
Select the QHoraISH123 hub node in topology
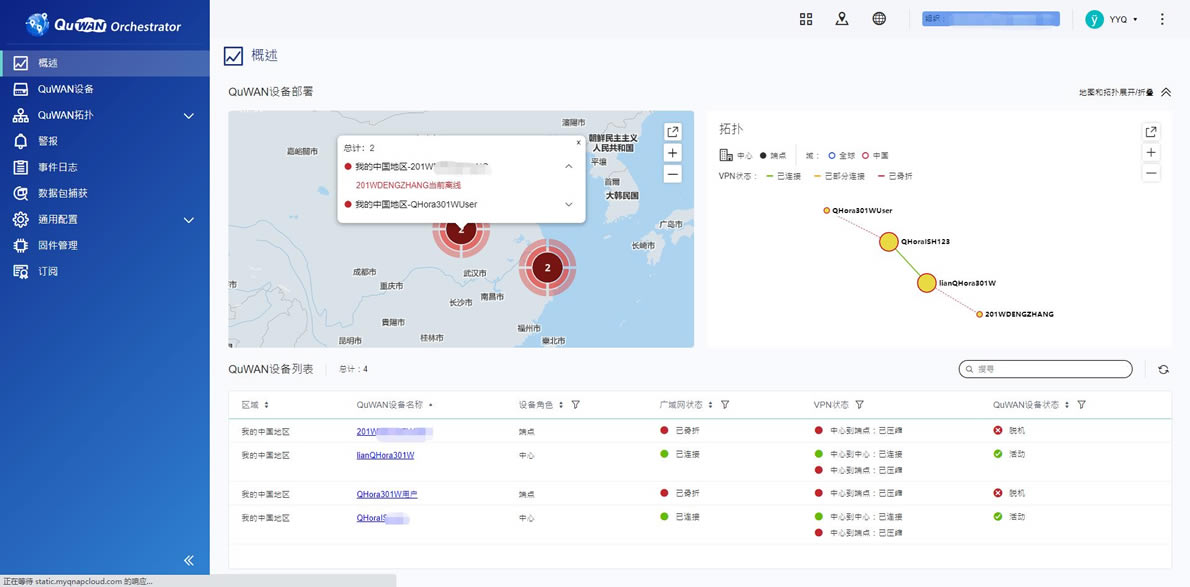click(889, 242)
